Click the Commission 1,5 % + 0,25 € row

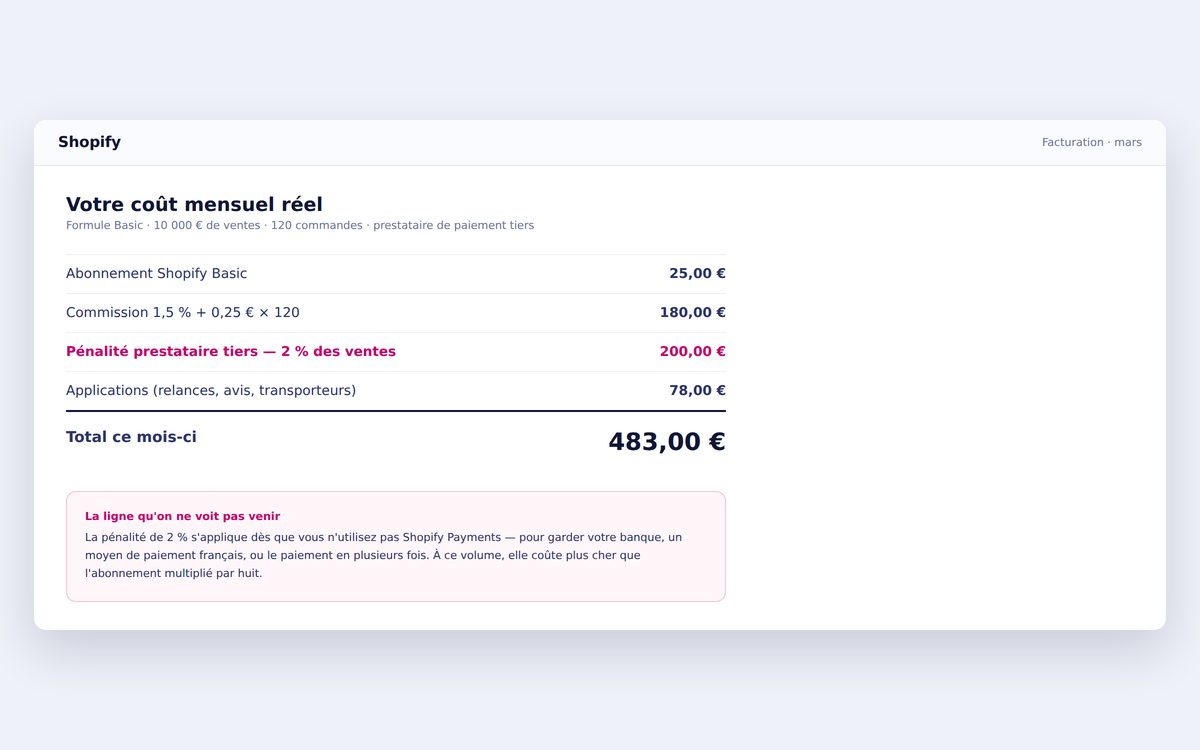pyautogui.click(x=396, y=312)
